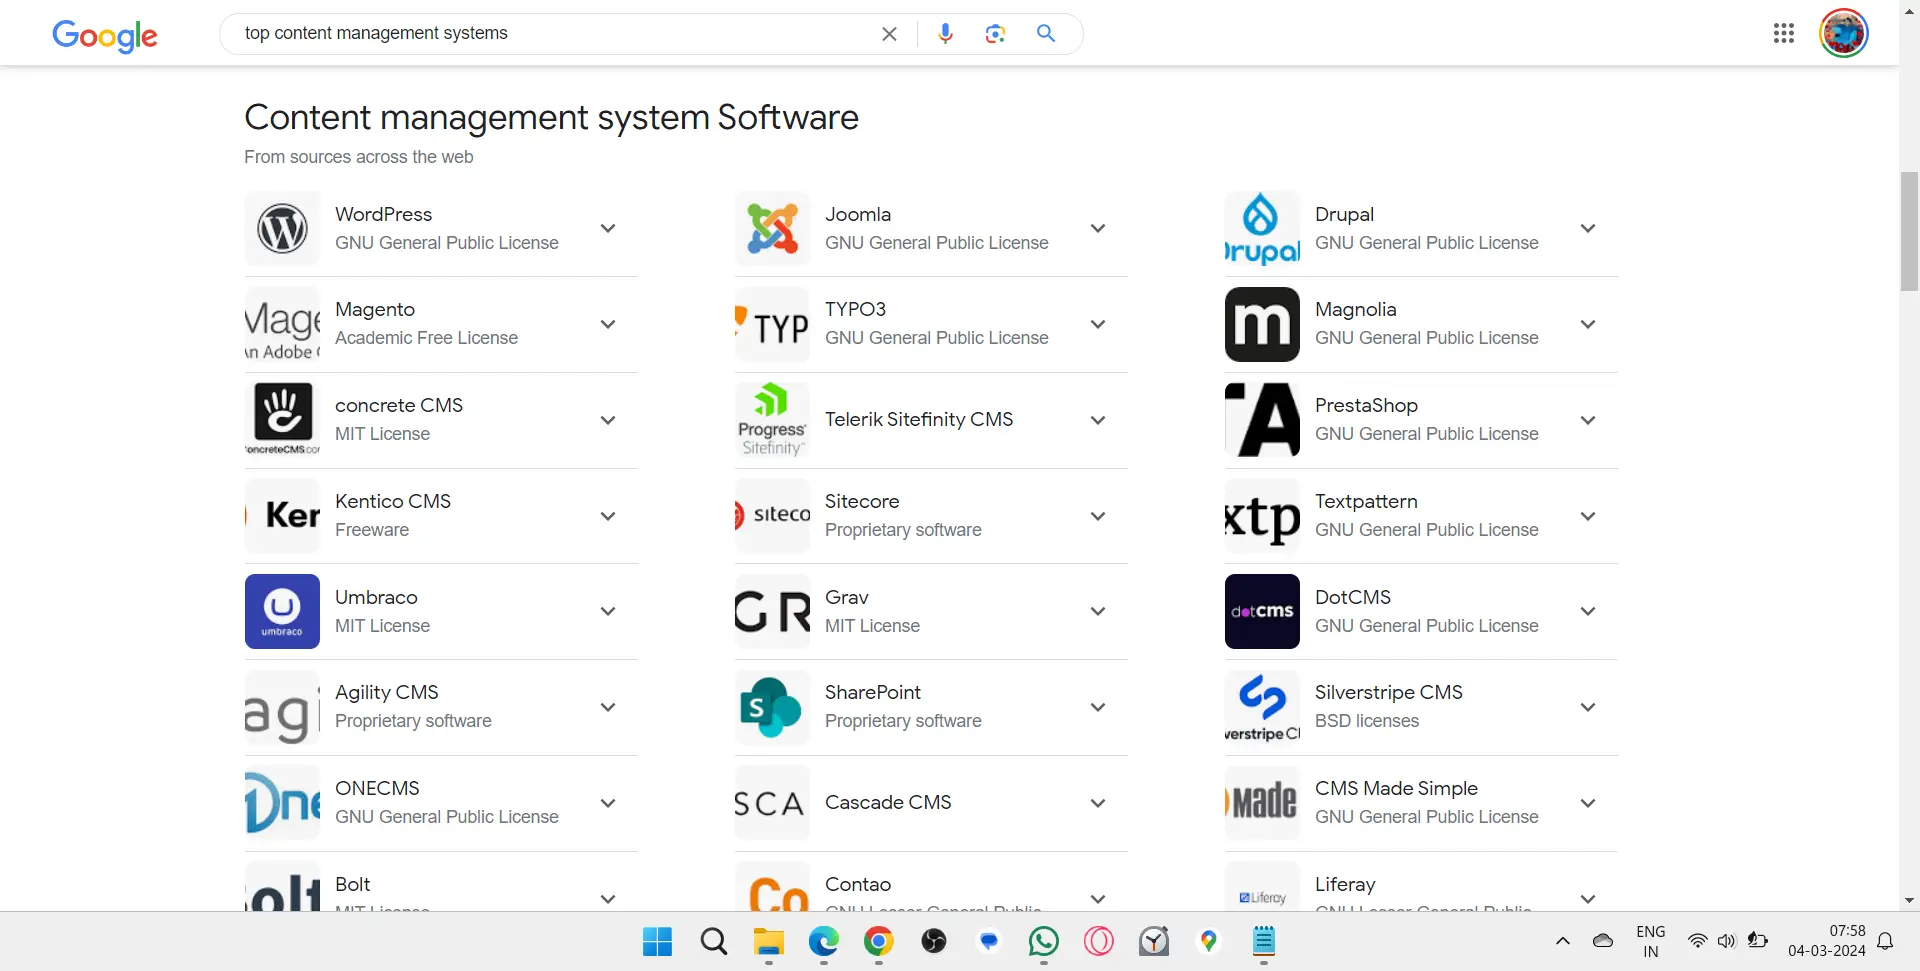
Task: Expand the TYPO3 entry chevron
Action: click(x=1098, y=324)
